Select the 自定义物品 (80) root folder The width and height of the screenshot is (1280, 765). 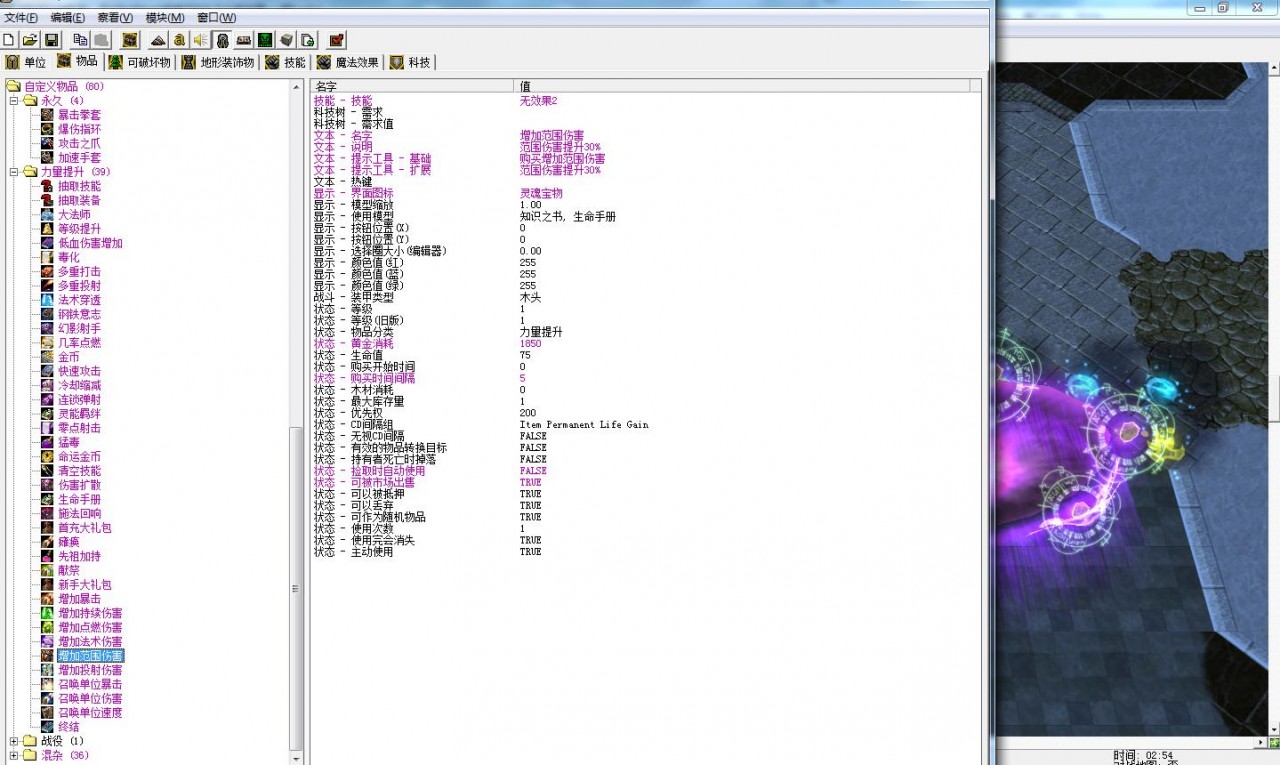point(64,86)
